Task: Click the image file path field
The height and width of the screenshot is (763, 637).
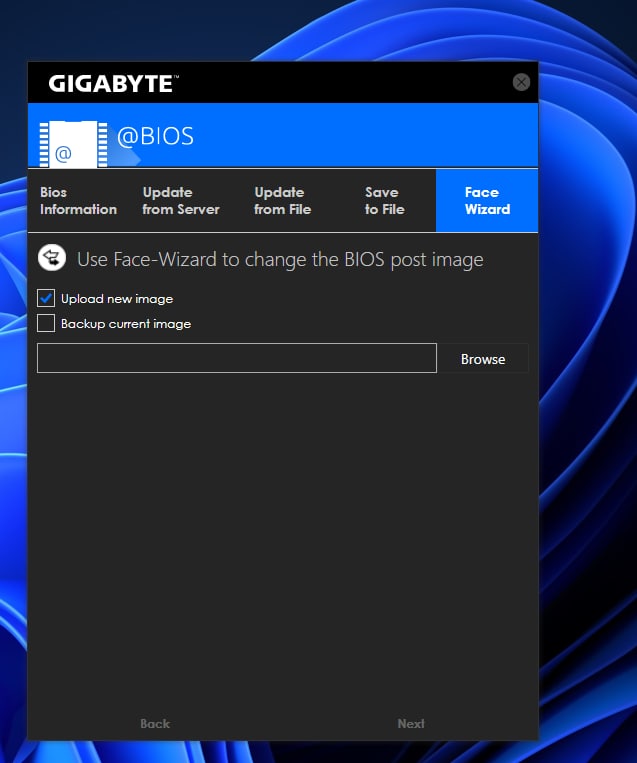Action: [237, 358]
